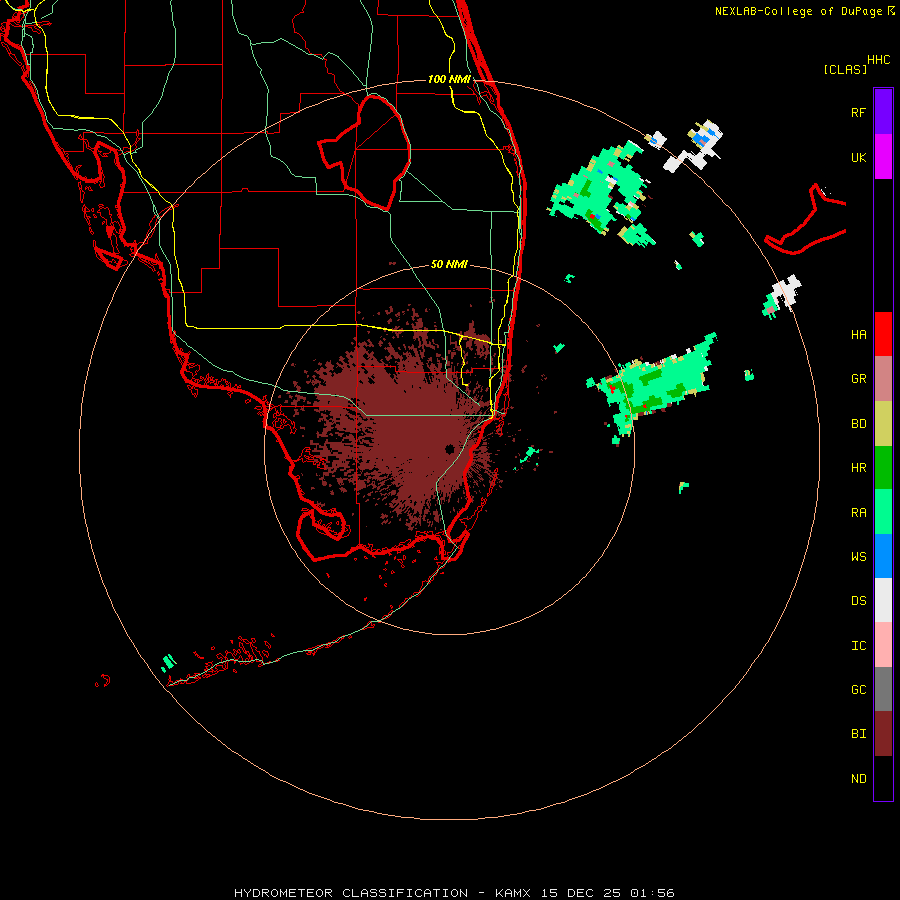
Task: Click the blue WS legend swatch
Action: click(883, 556)
